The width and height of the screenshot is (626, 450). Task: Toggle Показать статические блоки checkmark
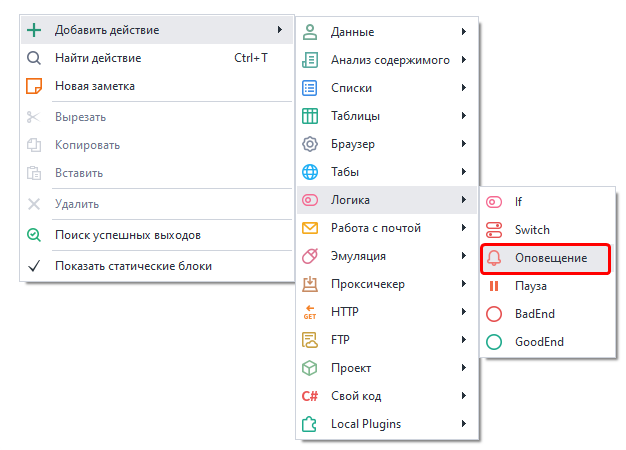[x=34, y=266]
